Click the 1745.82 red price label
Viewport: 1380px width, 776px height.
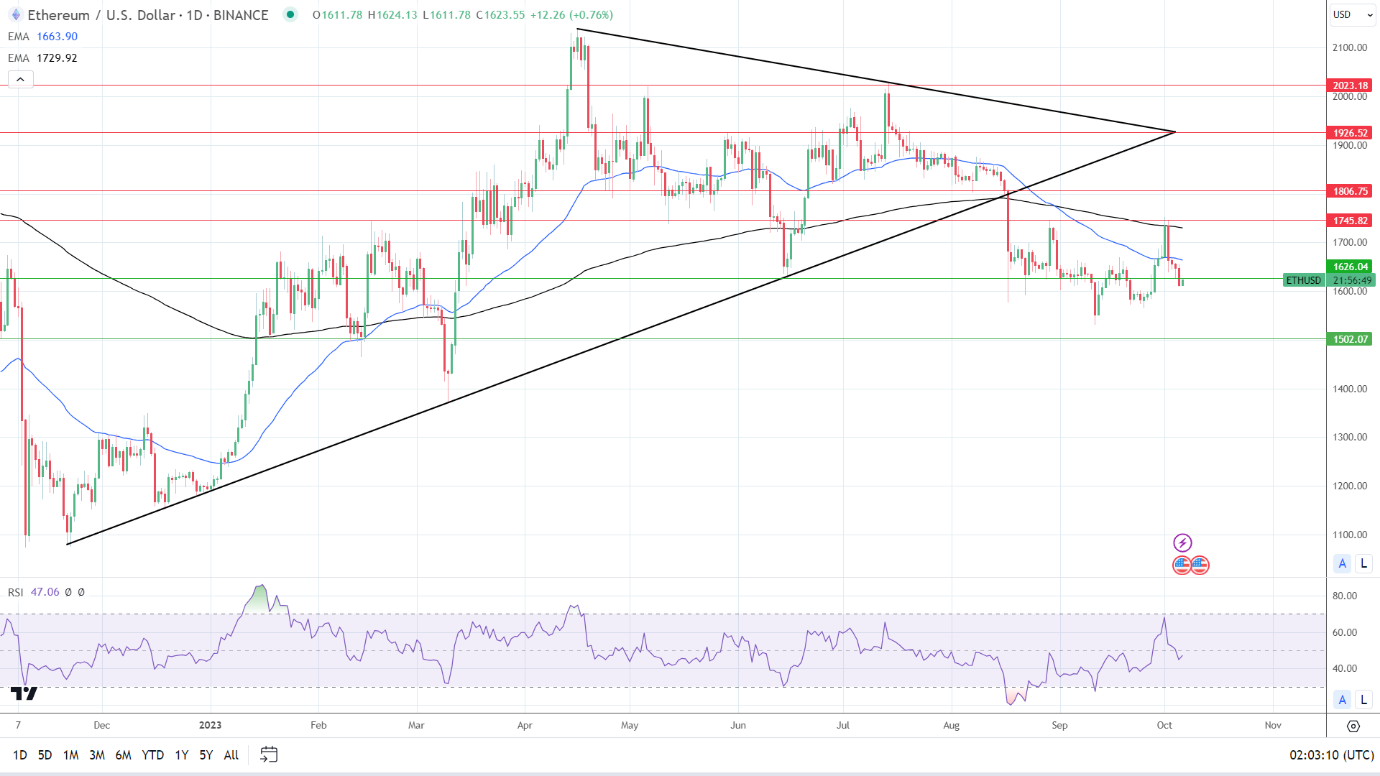pos(1349,220)
